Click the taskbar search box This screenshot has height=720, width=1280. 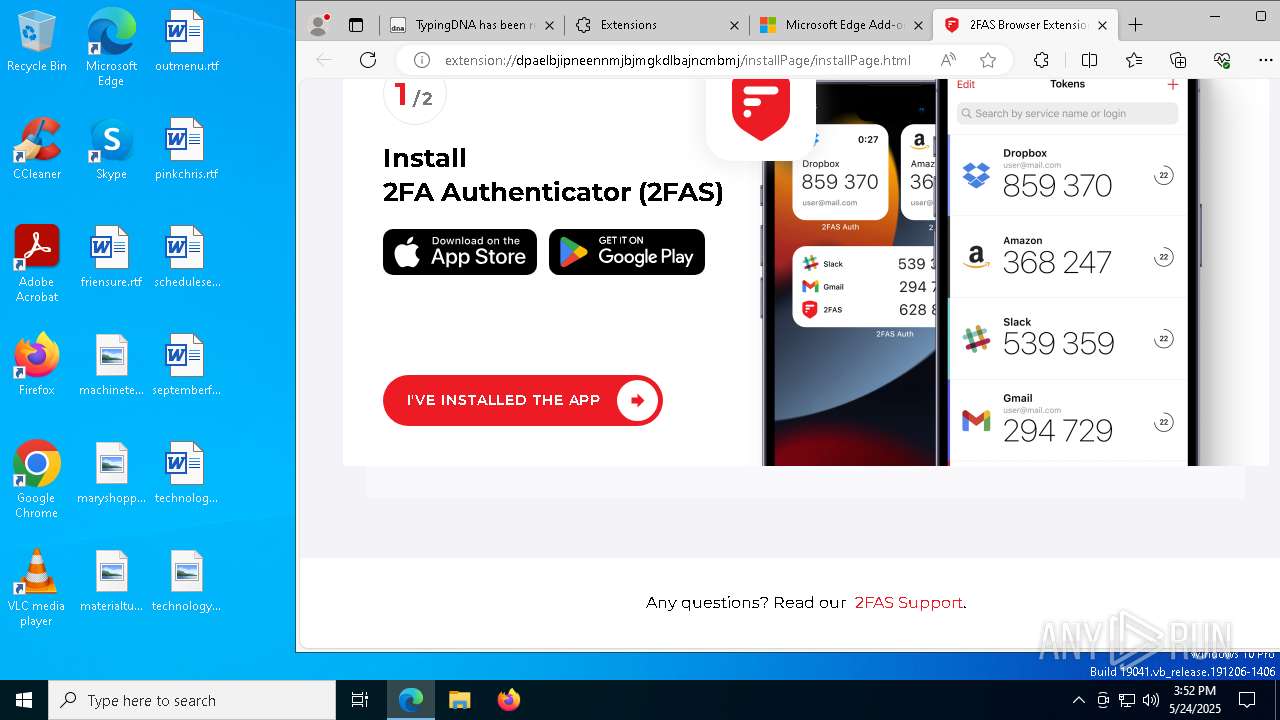point(192,700)
